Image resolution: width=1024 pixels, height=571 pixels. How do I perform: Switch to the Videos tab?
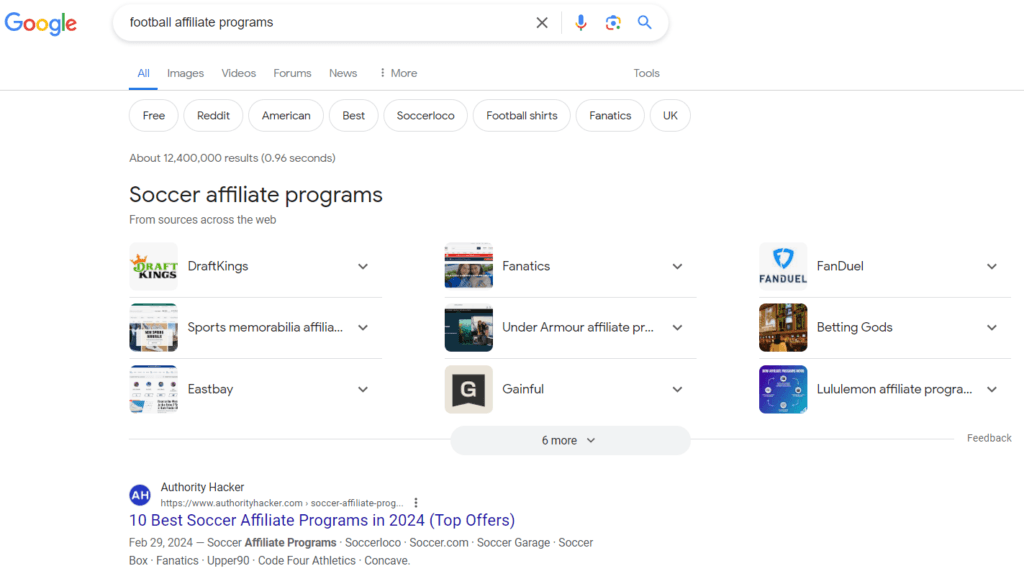pyautogui.click(x=238, y=73)
